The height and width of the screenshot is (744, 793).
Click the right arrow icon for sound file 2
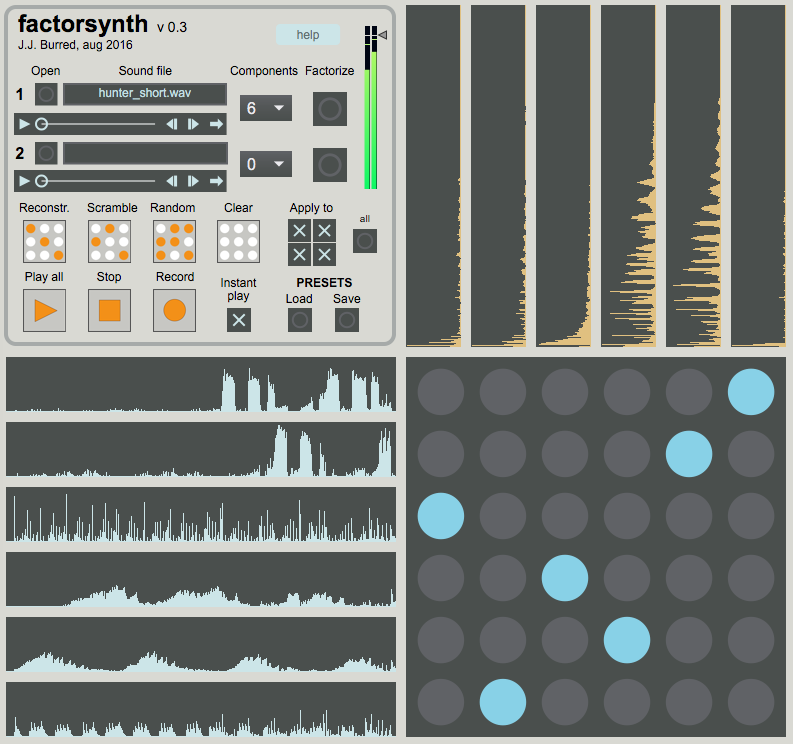[x=216, y=181]
